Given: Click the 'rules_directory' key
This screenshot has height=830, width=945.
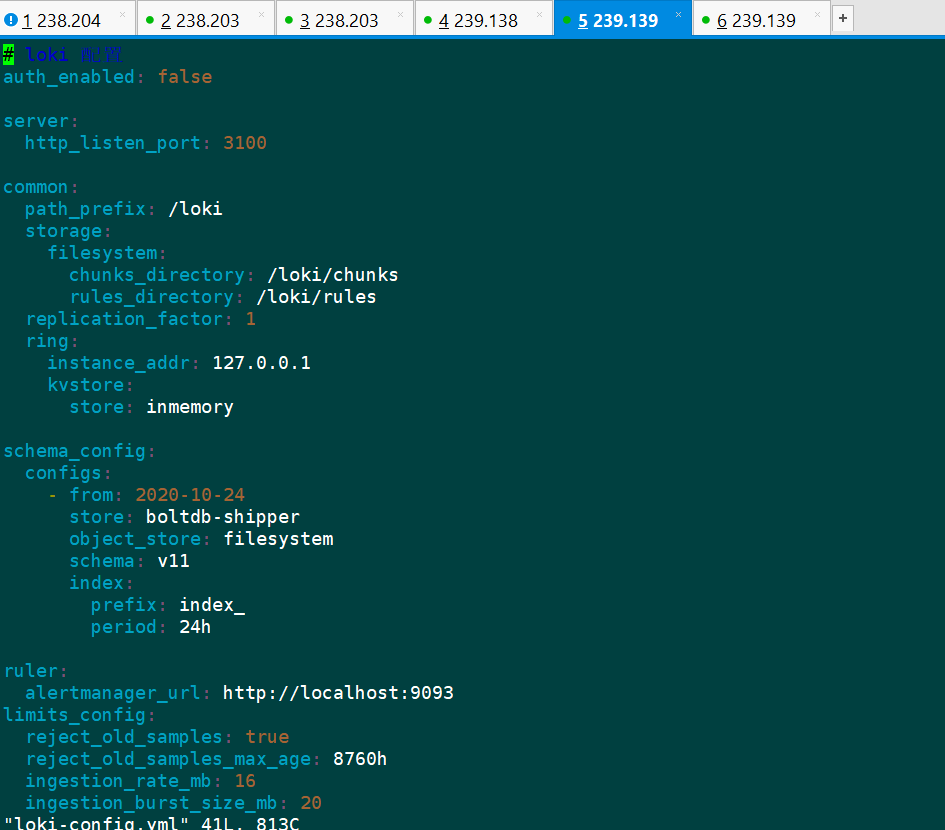Looking at the screenshot, I should tap(151, 297).
